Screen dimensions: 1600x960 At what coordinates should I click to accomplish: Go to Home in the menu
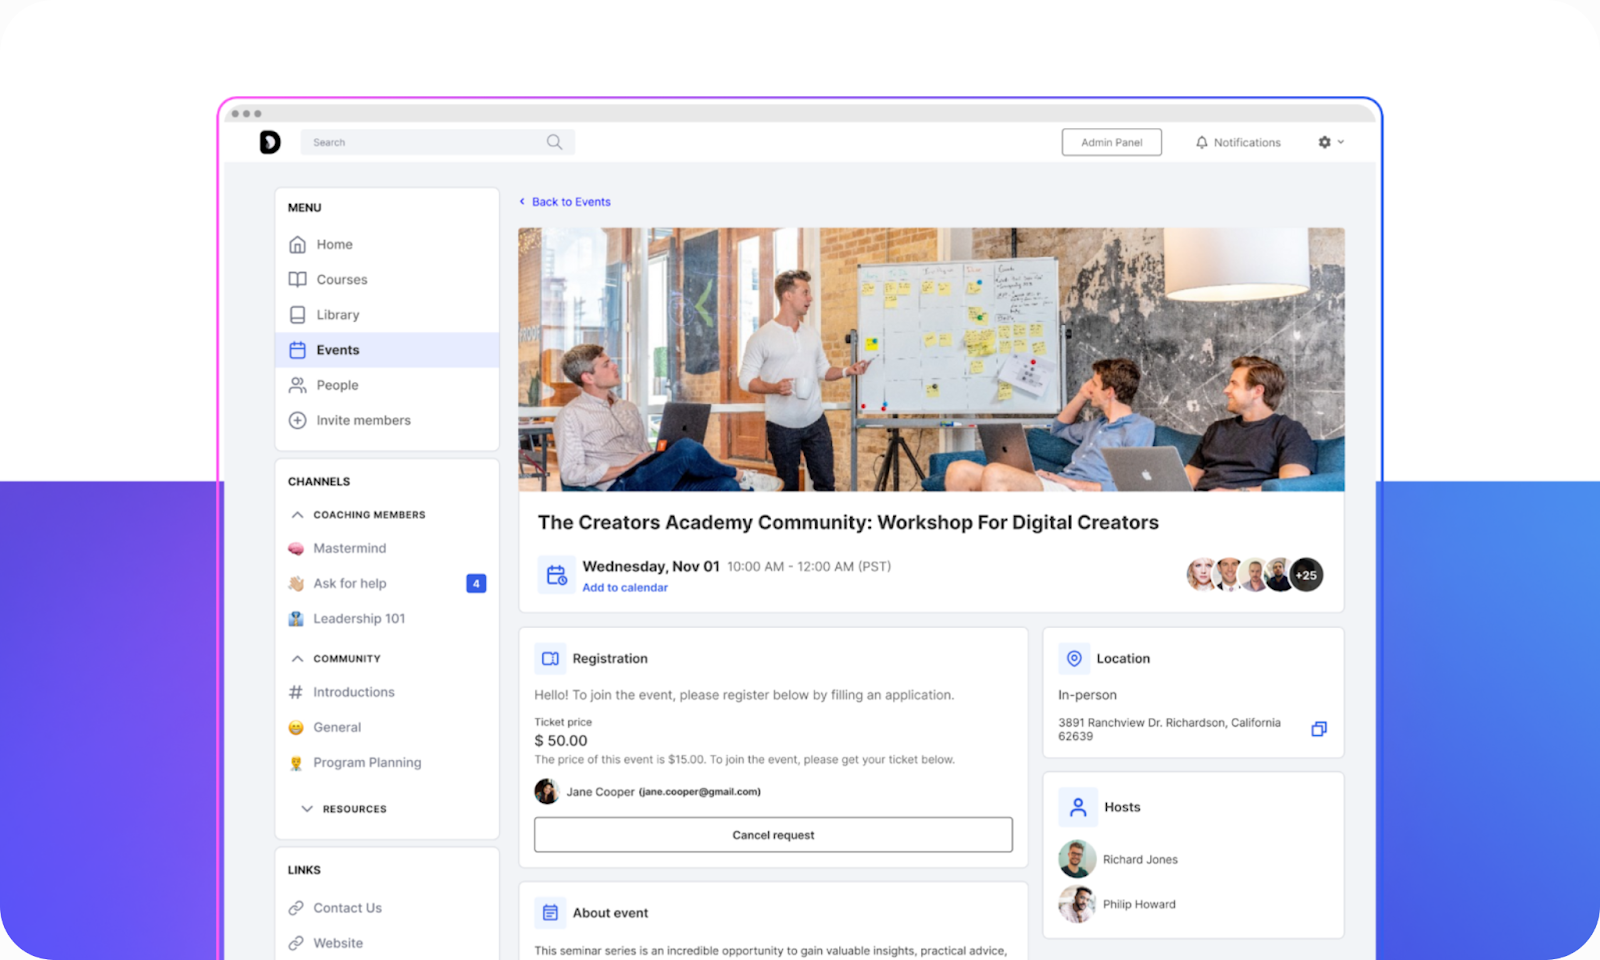click(x=387, y=244)
